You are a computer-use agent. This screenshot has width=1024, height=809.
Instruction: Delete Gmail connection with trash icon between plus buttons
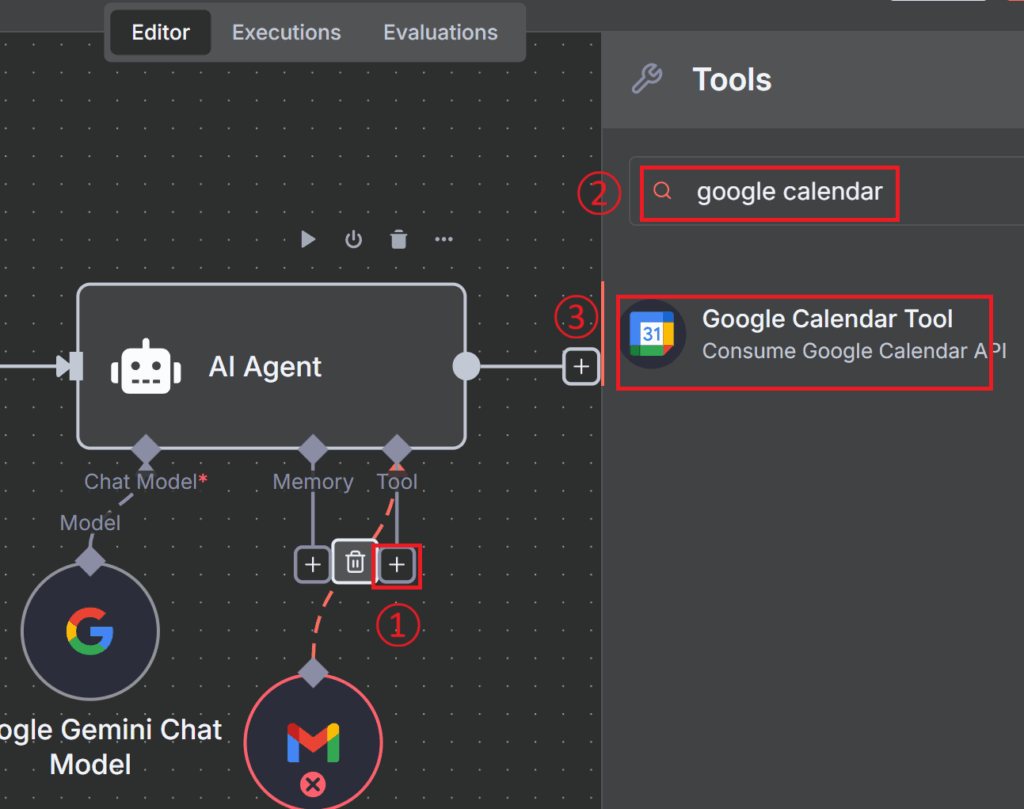pyautogui.click(x=354, y=564)
